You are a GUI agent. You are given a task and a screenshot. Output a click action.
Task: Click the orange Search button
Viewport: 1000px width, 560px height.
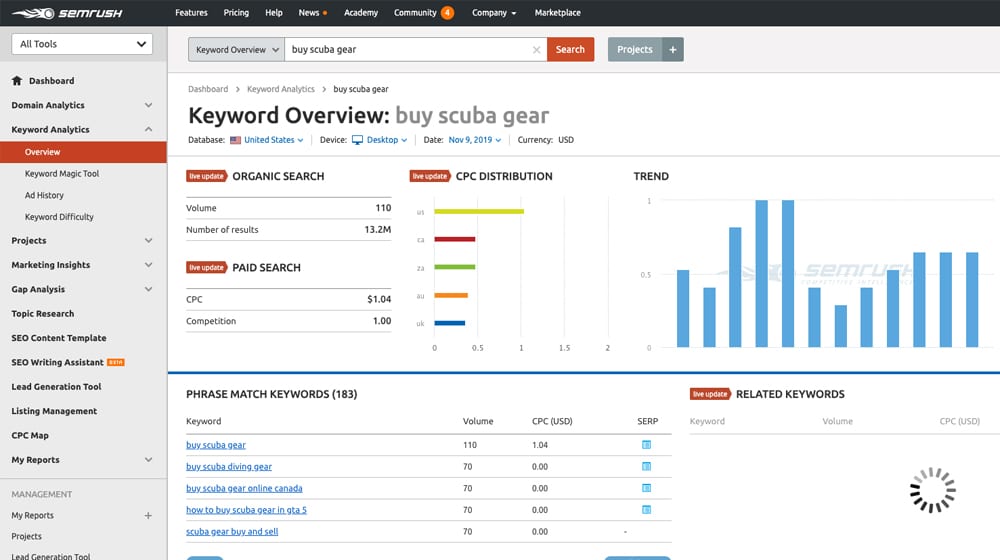pos(570,50)
